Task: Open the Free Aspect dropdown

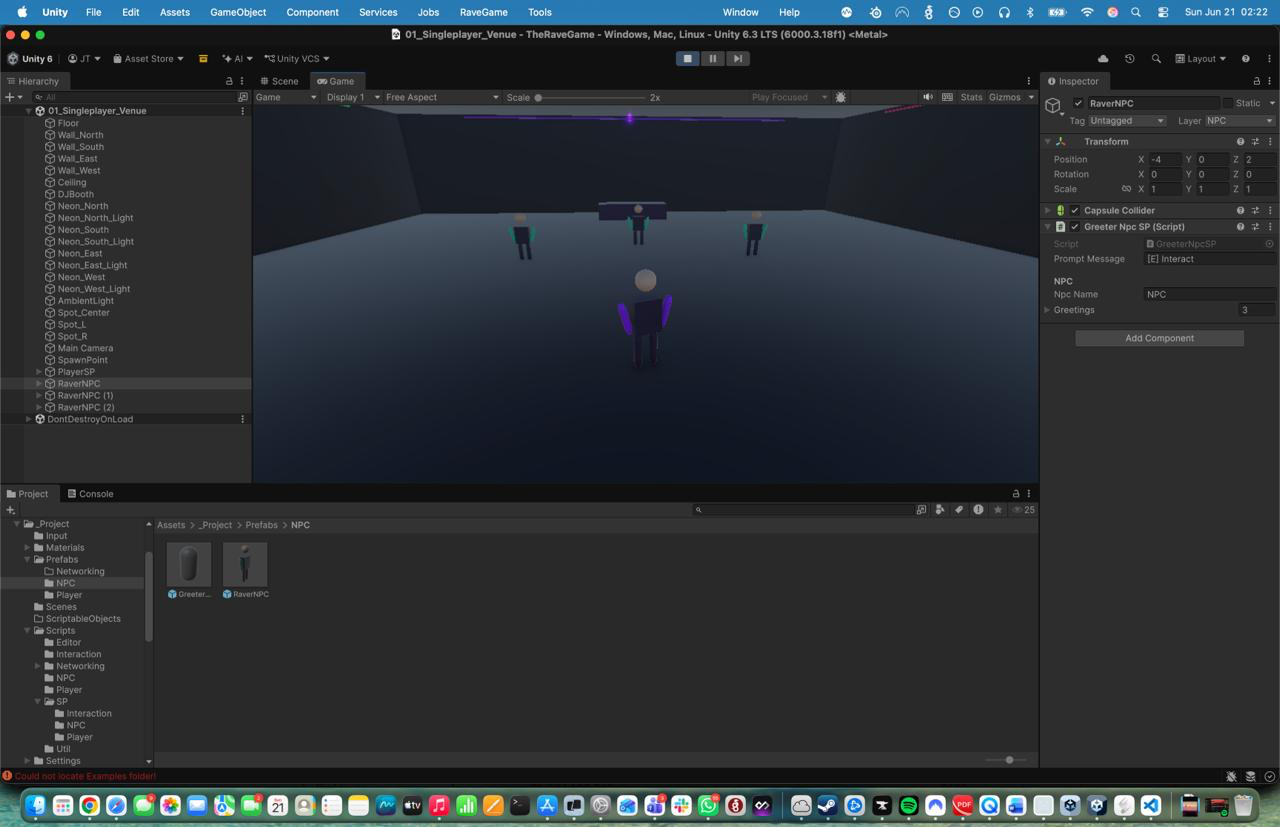Action: click(441, 97)
